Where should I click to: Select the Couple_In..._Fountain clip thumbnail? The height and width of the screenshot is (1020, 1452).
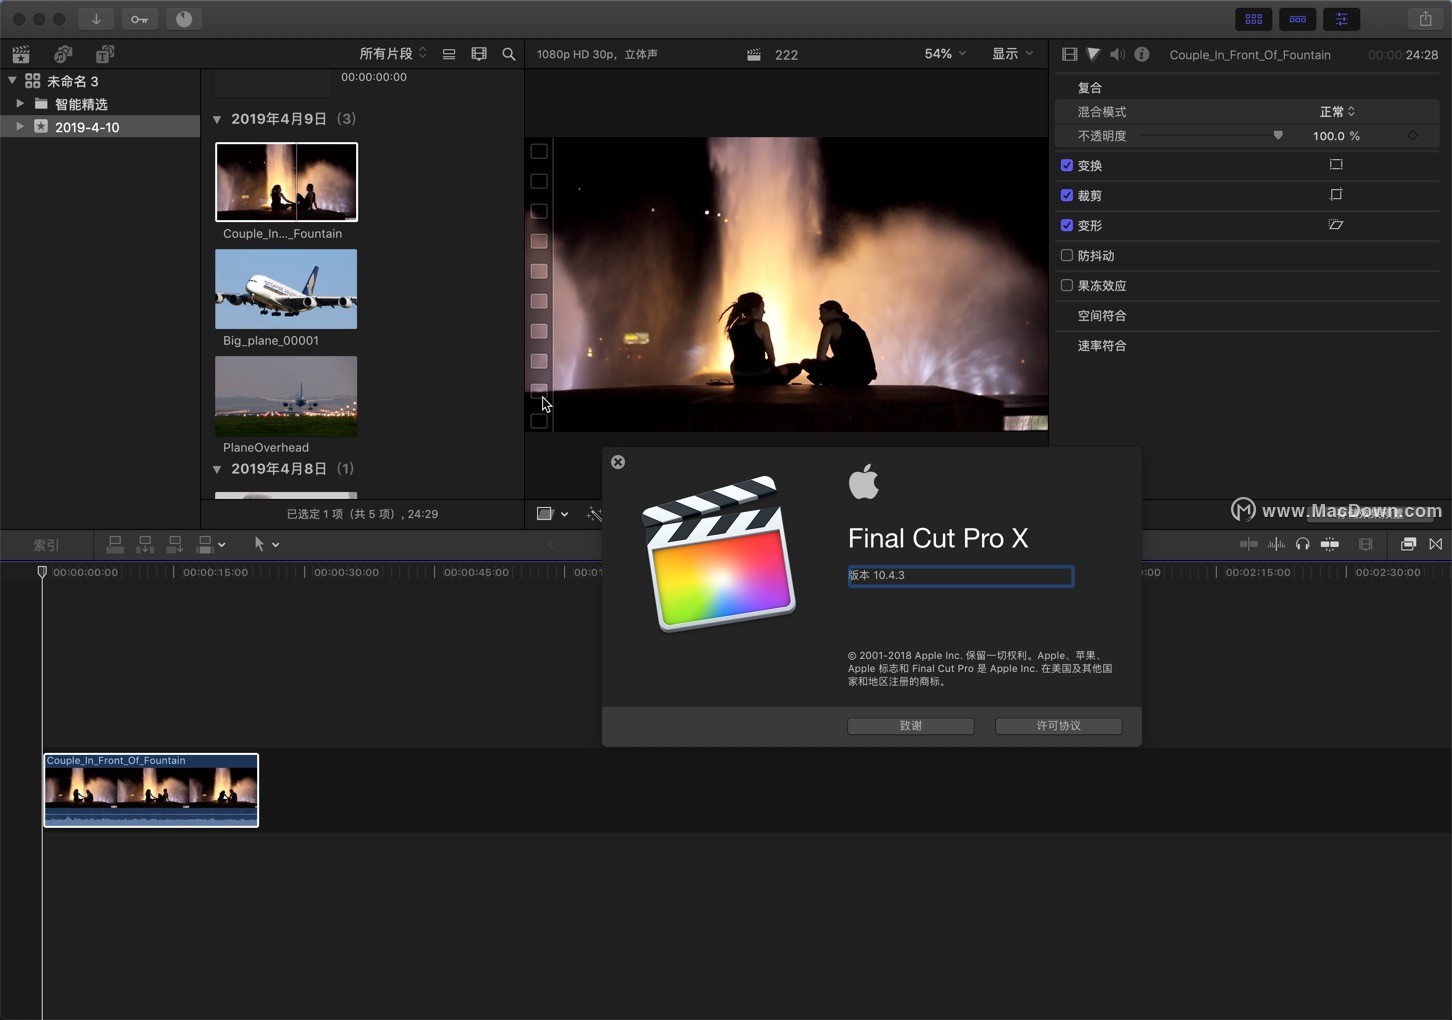286,182
